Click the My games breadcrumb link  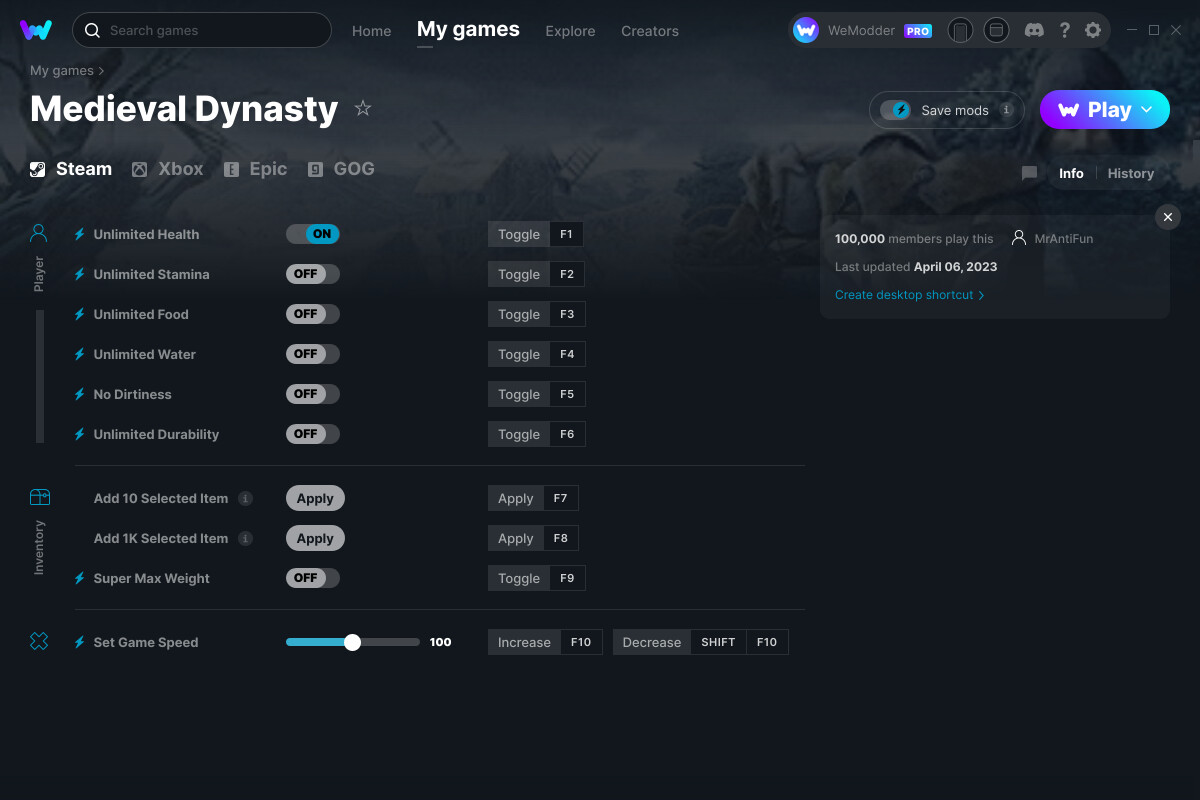pyautogui.click(x=62, y=71)
